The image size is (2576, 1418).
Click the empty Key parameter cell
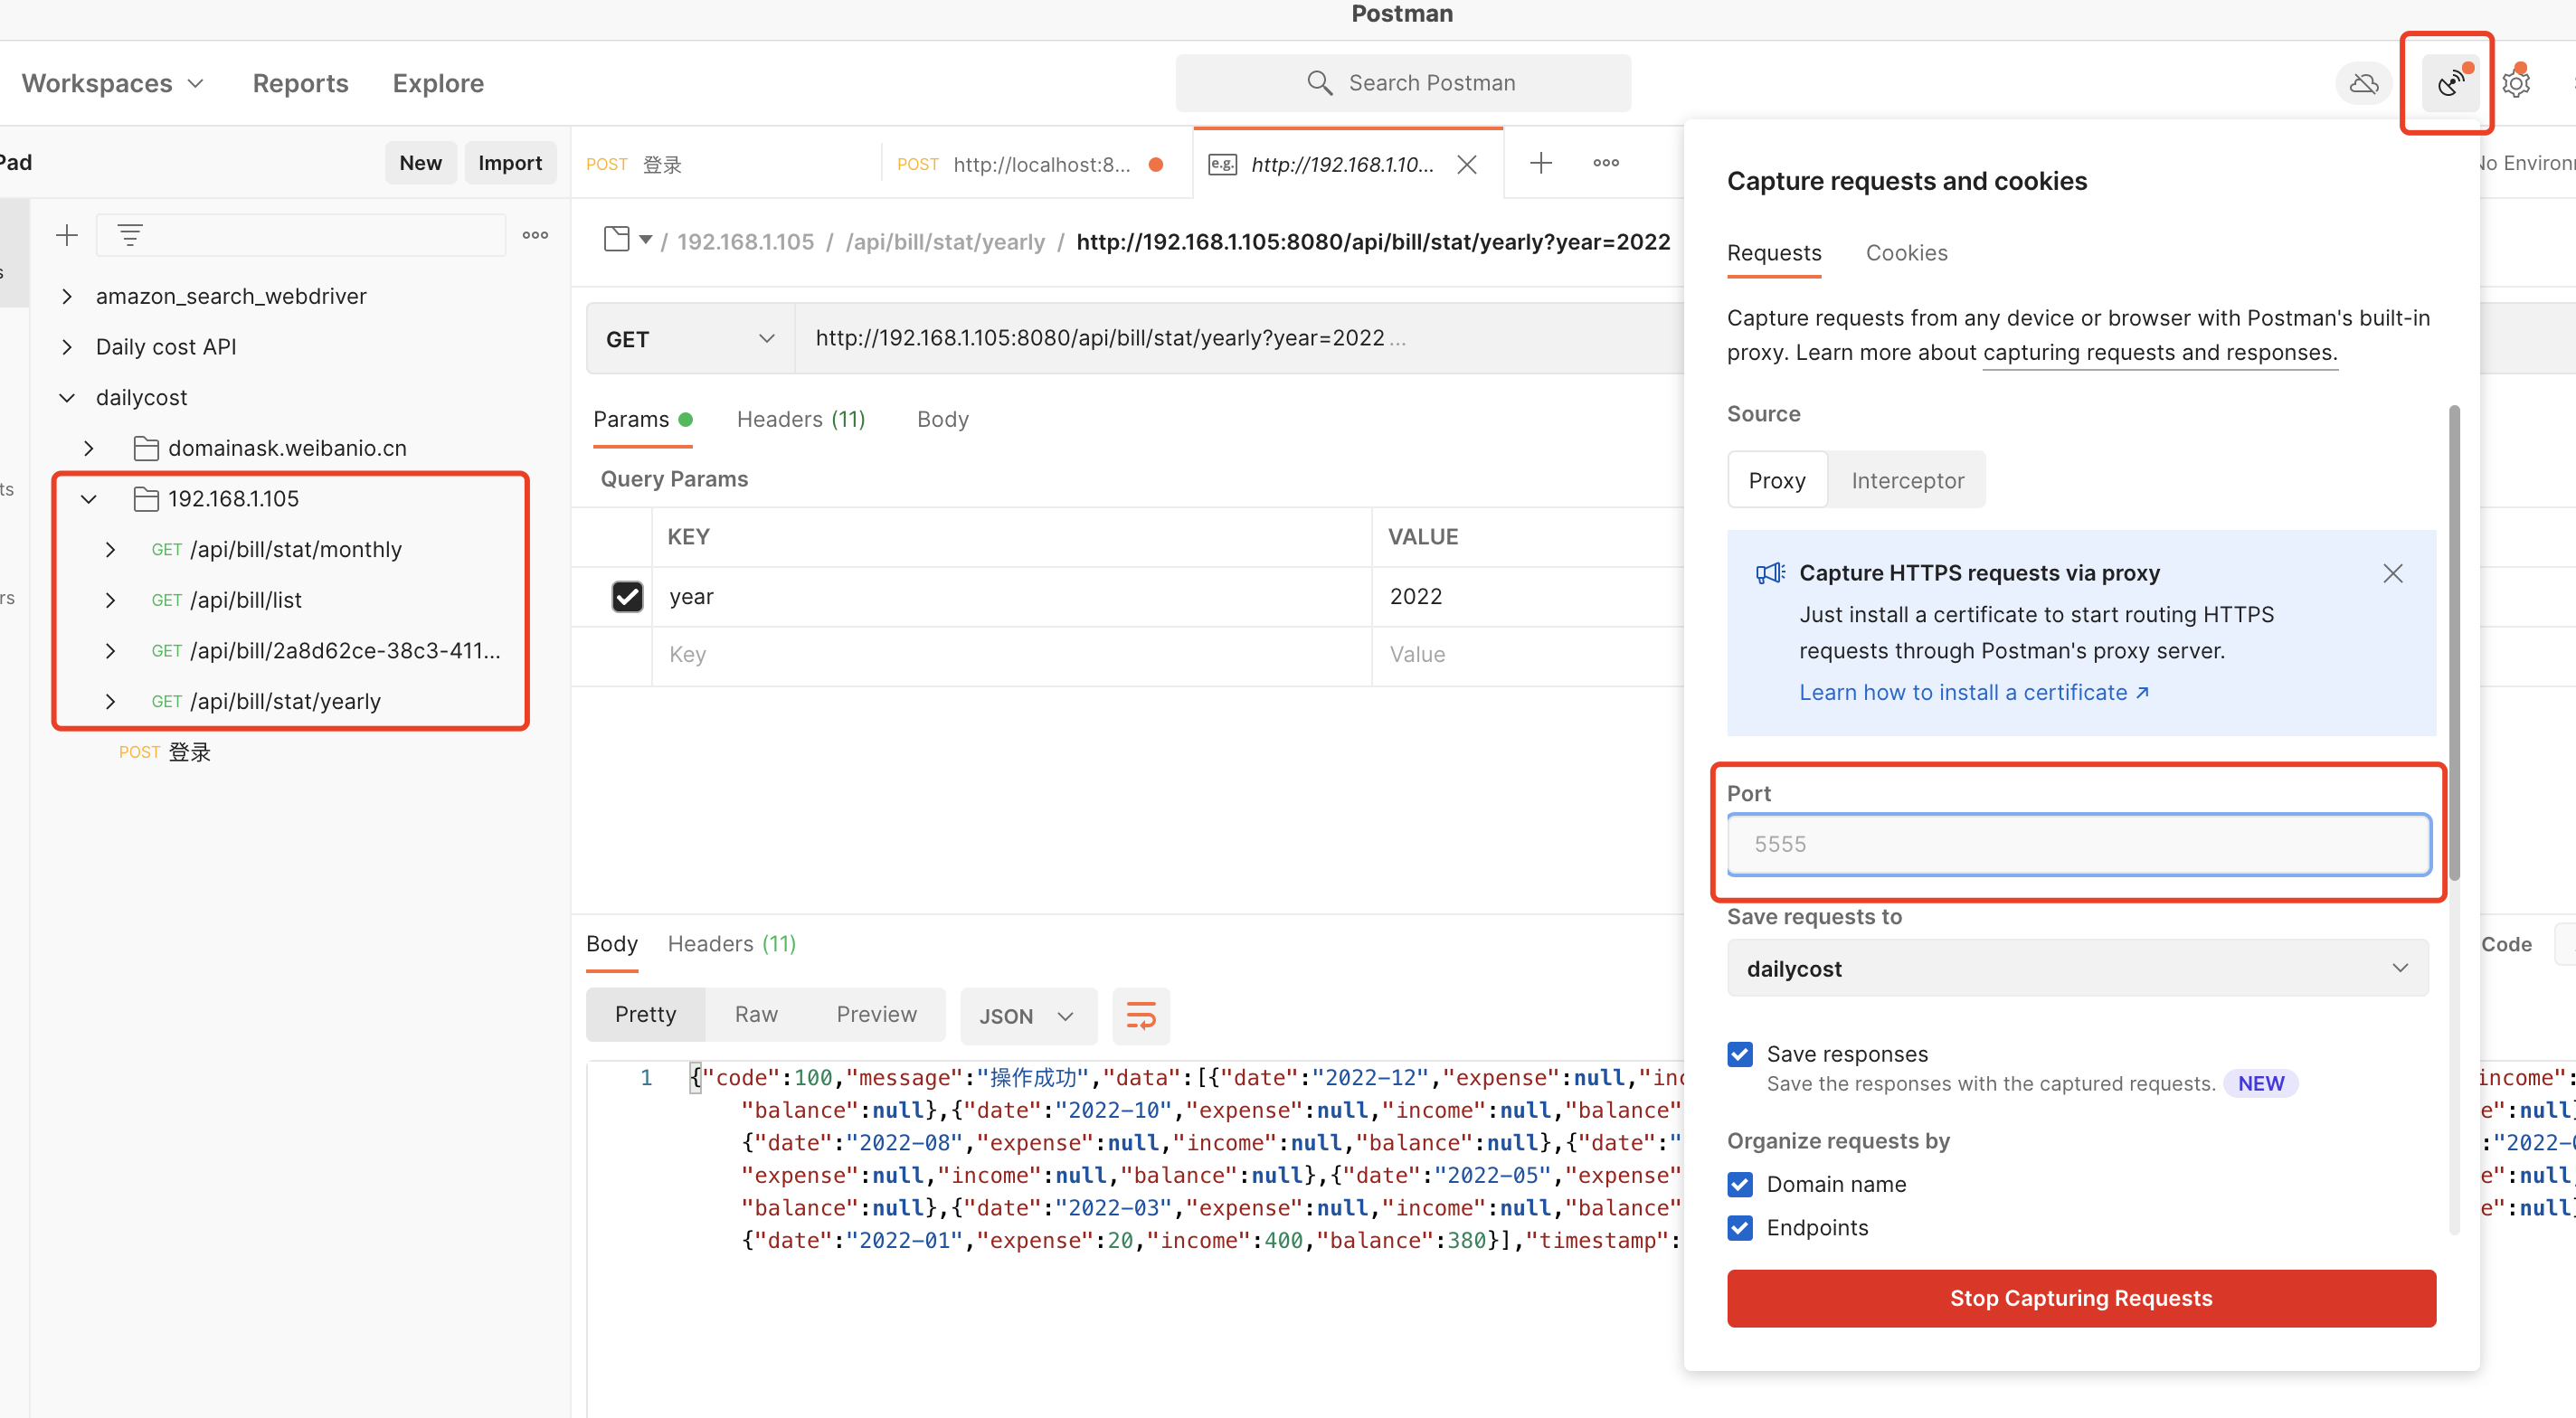(1010, 656)
